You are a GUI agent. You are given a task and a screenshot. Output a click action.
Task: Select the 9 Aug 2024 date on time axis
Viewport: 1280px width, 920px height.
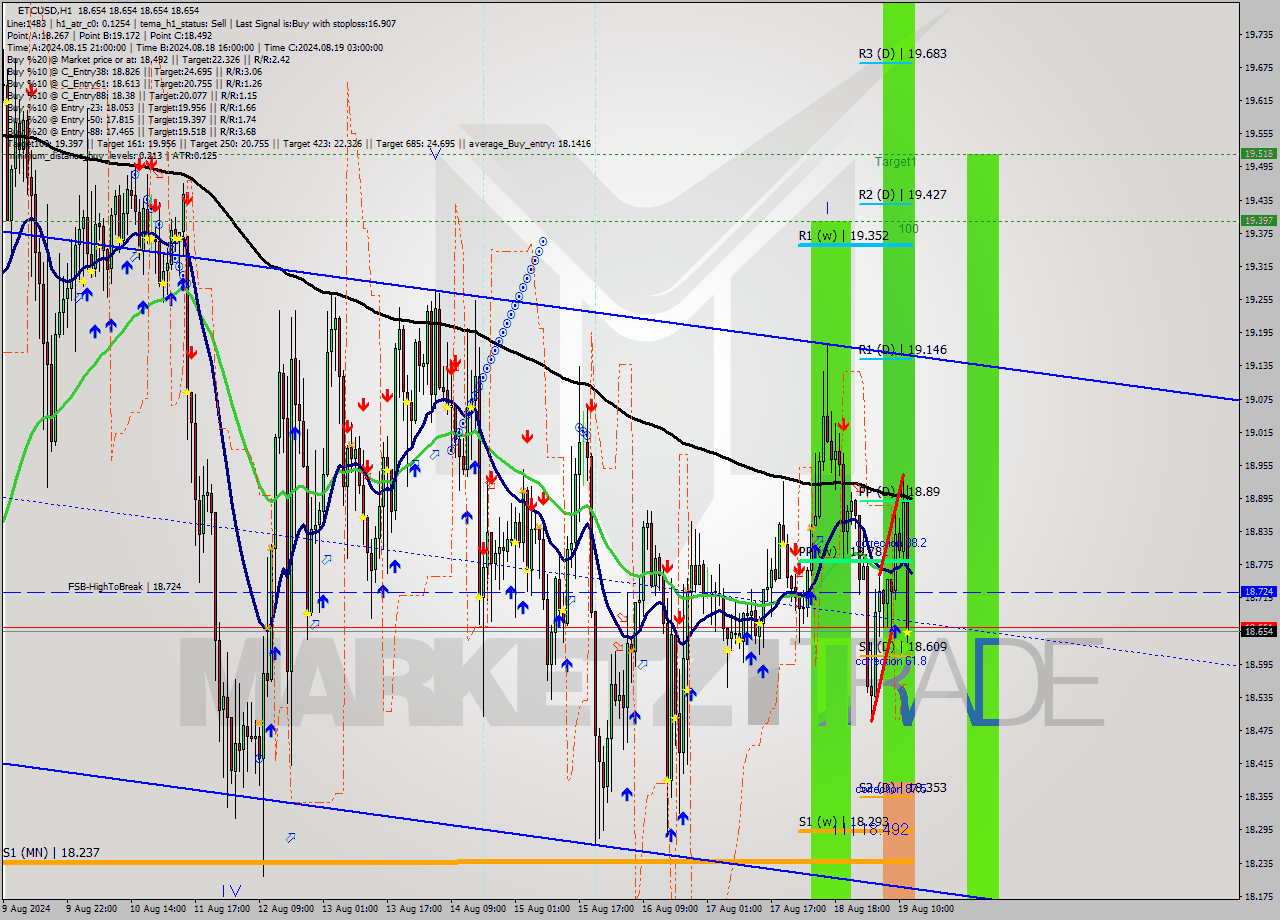click(x=27, y=909)
